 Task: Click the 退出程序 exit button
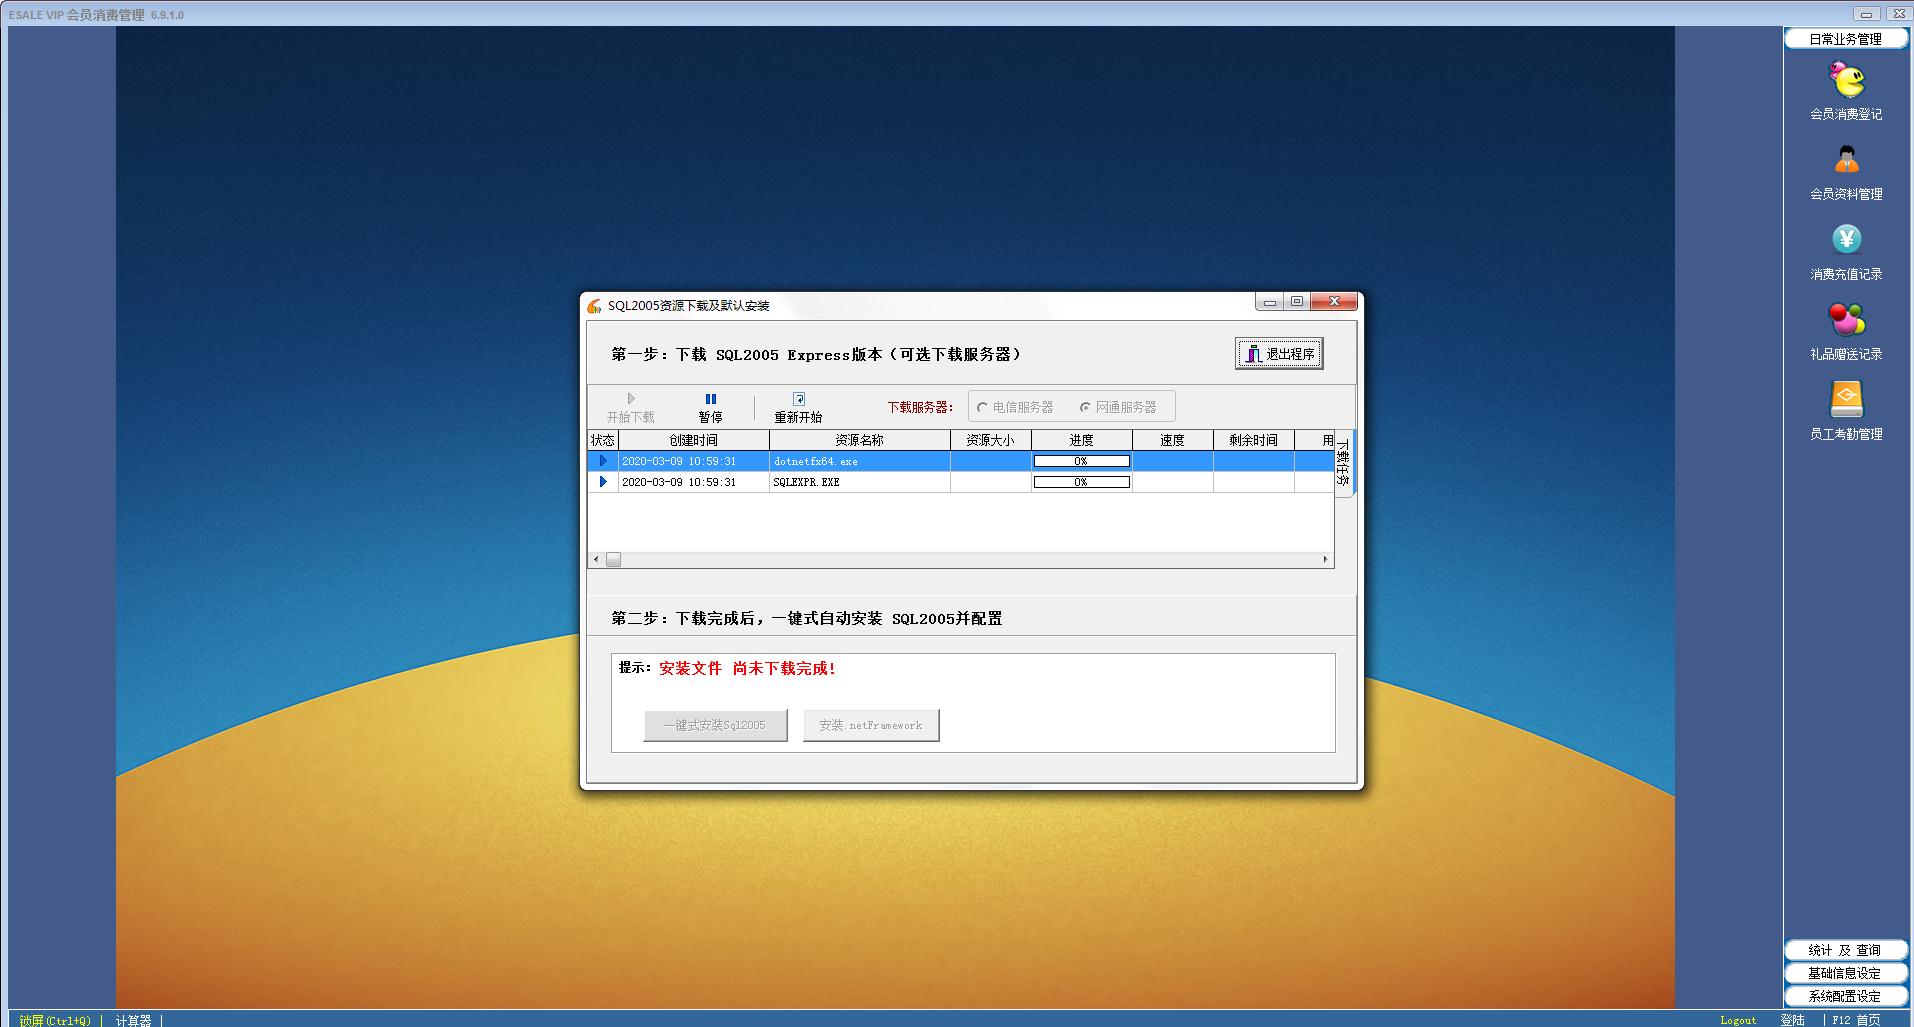[x=1279, y=353]
